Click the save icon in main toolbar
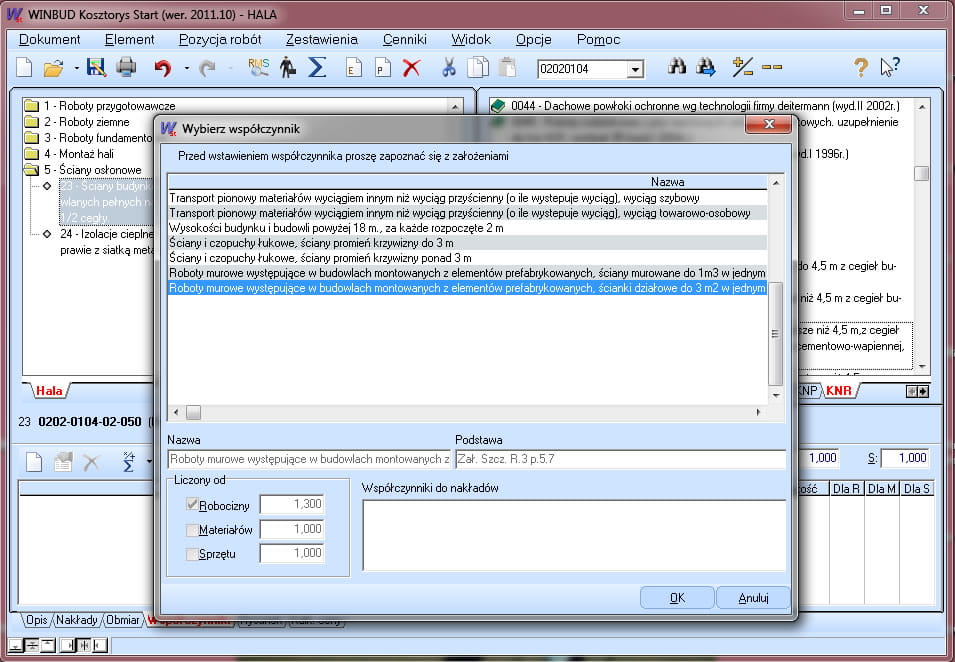955x662 pixels. 96,68
